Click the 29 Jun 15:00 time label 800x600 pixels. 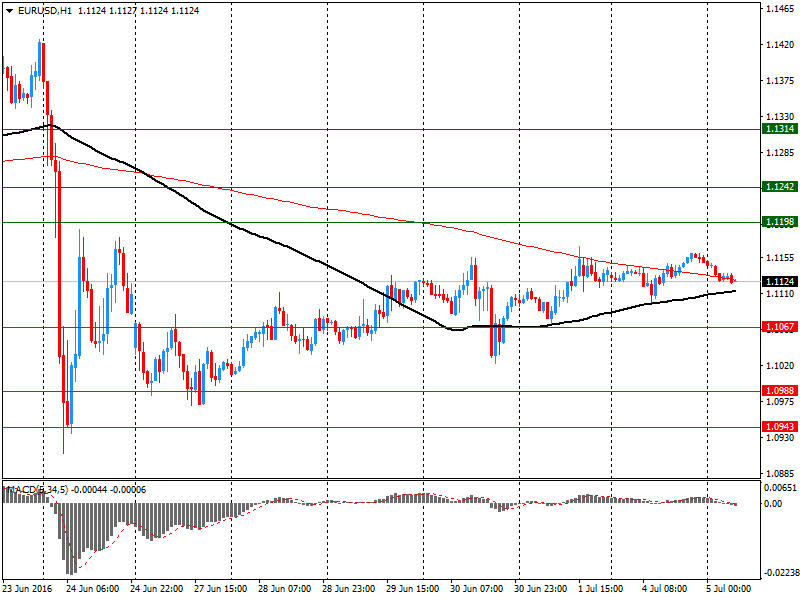click(412, 588)
